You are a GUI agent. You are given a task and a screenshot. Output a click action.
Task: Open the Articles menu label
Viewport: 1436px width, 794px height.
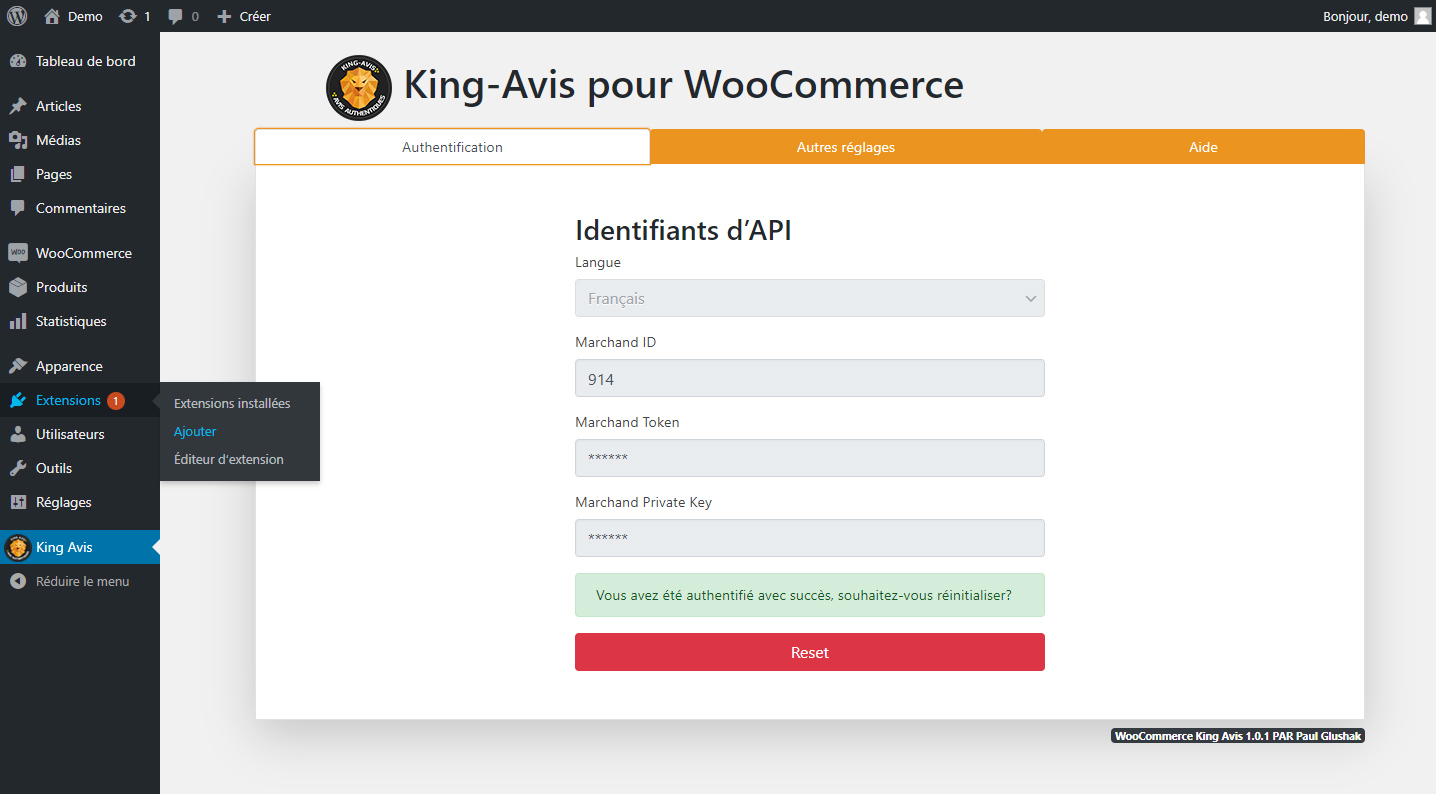pyautogui.click(x=59, y=106)
